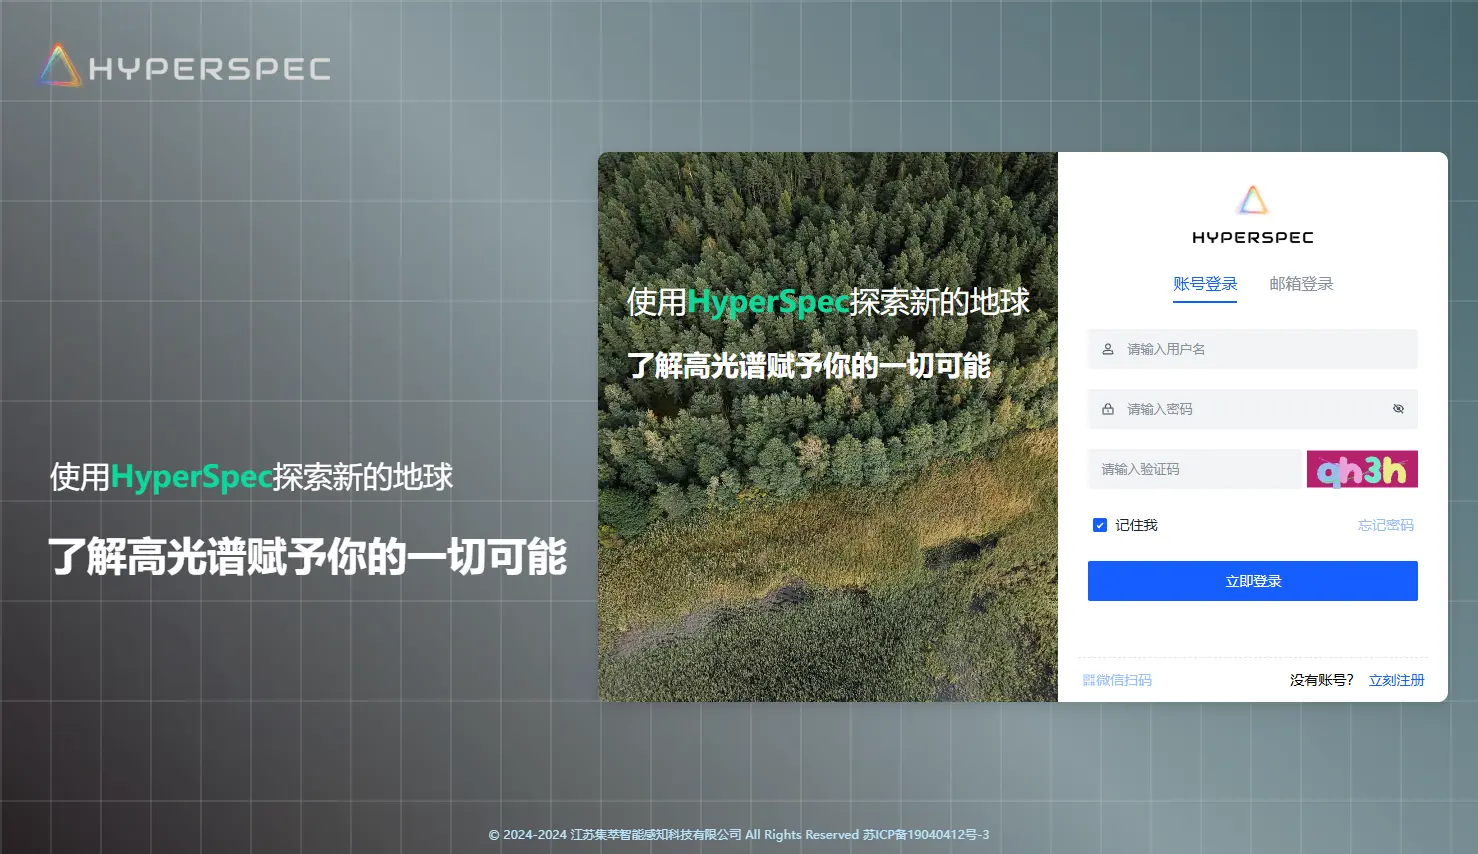Click into the 请输入验证码 captcha field
The image size is (1478, 854).
coord(1194,469)
